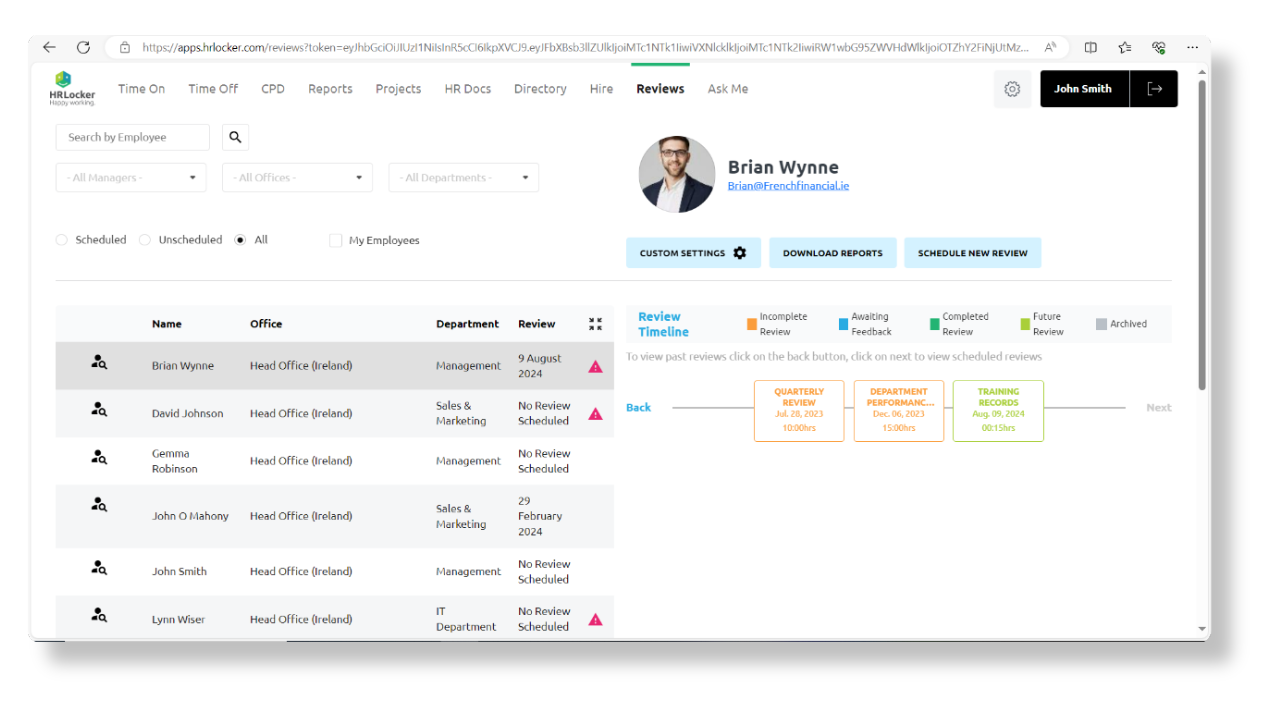Click the alert triangle on Lynn Wiser's row
Image resolution: width=1280 pixels, height=720 pixels.
click(595, 618)
